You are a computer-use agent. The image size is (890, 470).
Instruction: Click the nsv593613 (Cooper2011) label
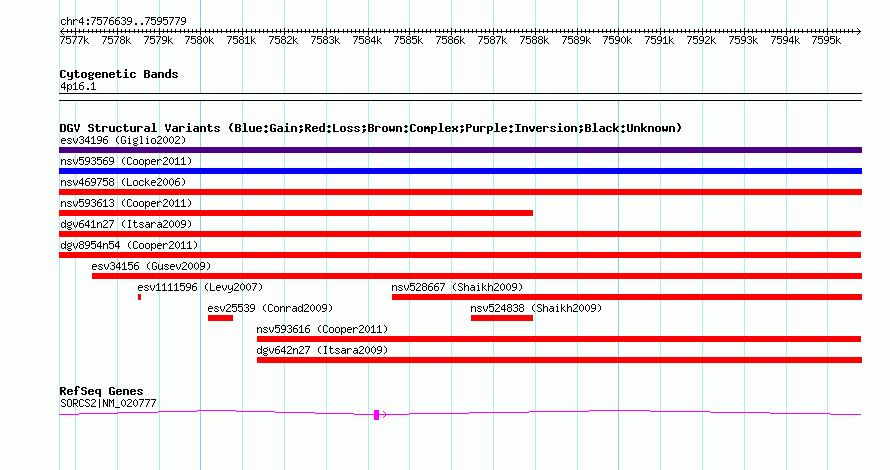tap(126, 203)
